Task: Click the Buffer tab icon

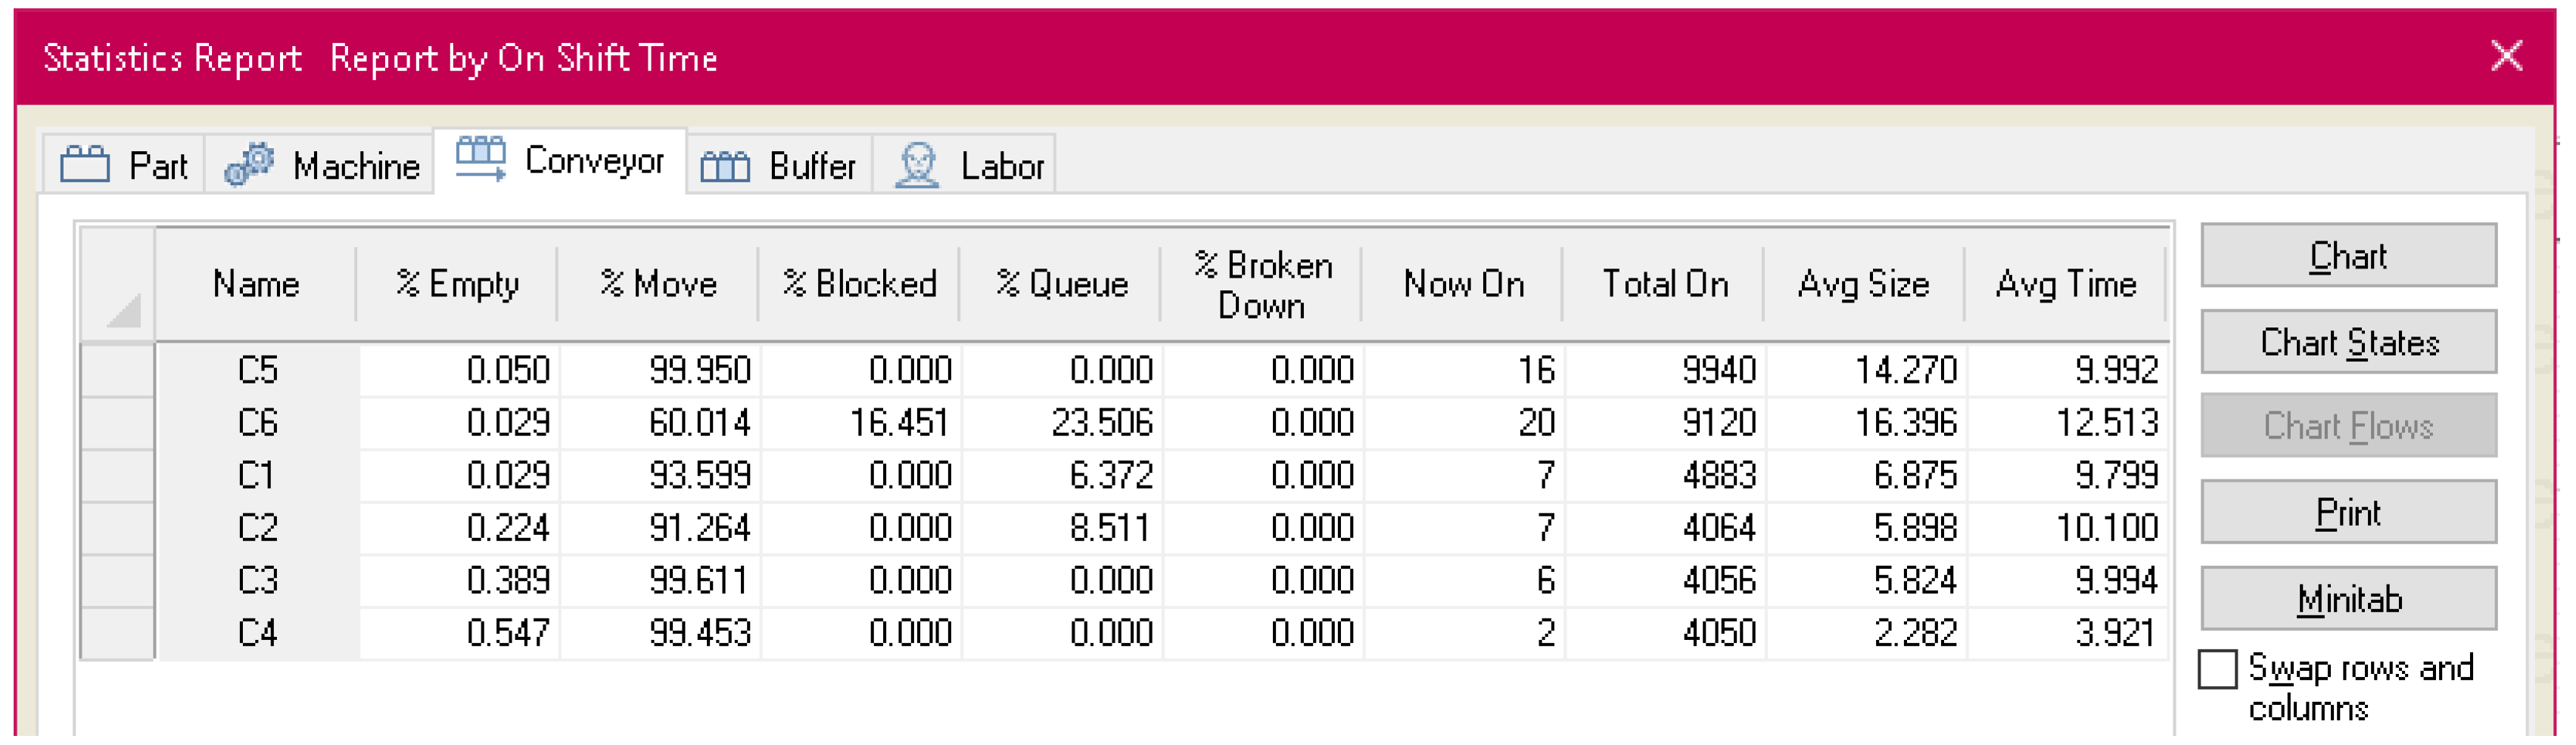Action: [725, 165]
